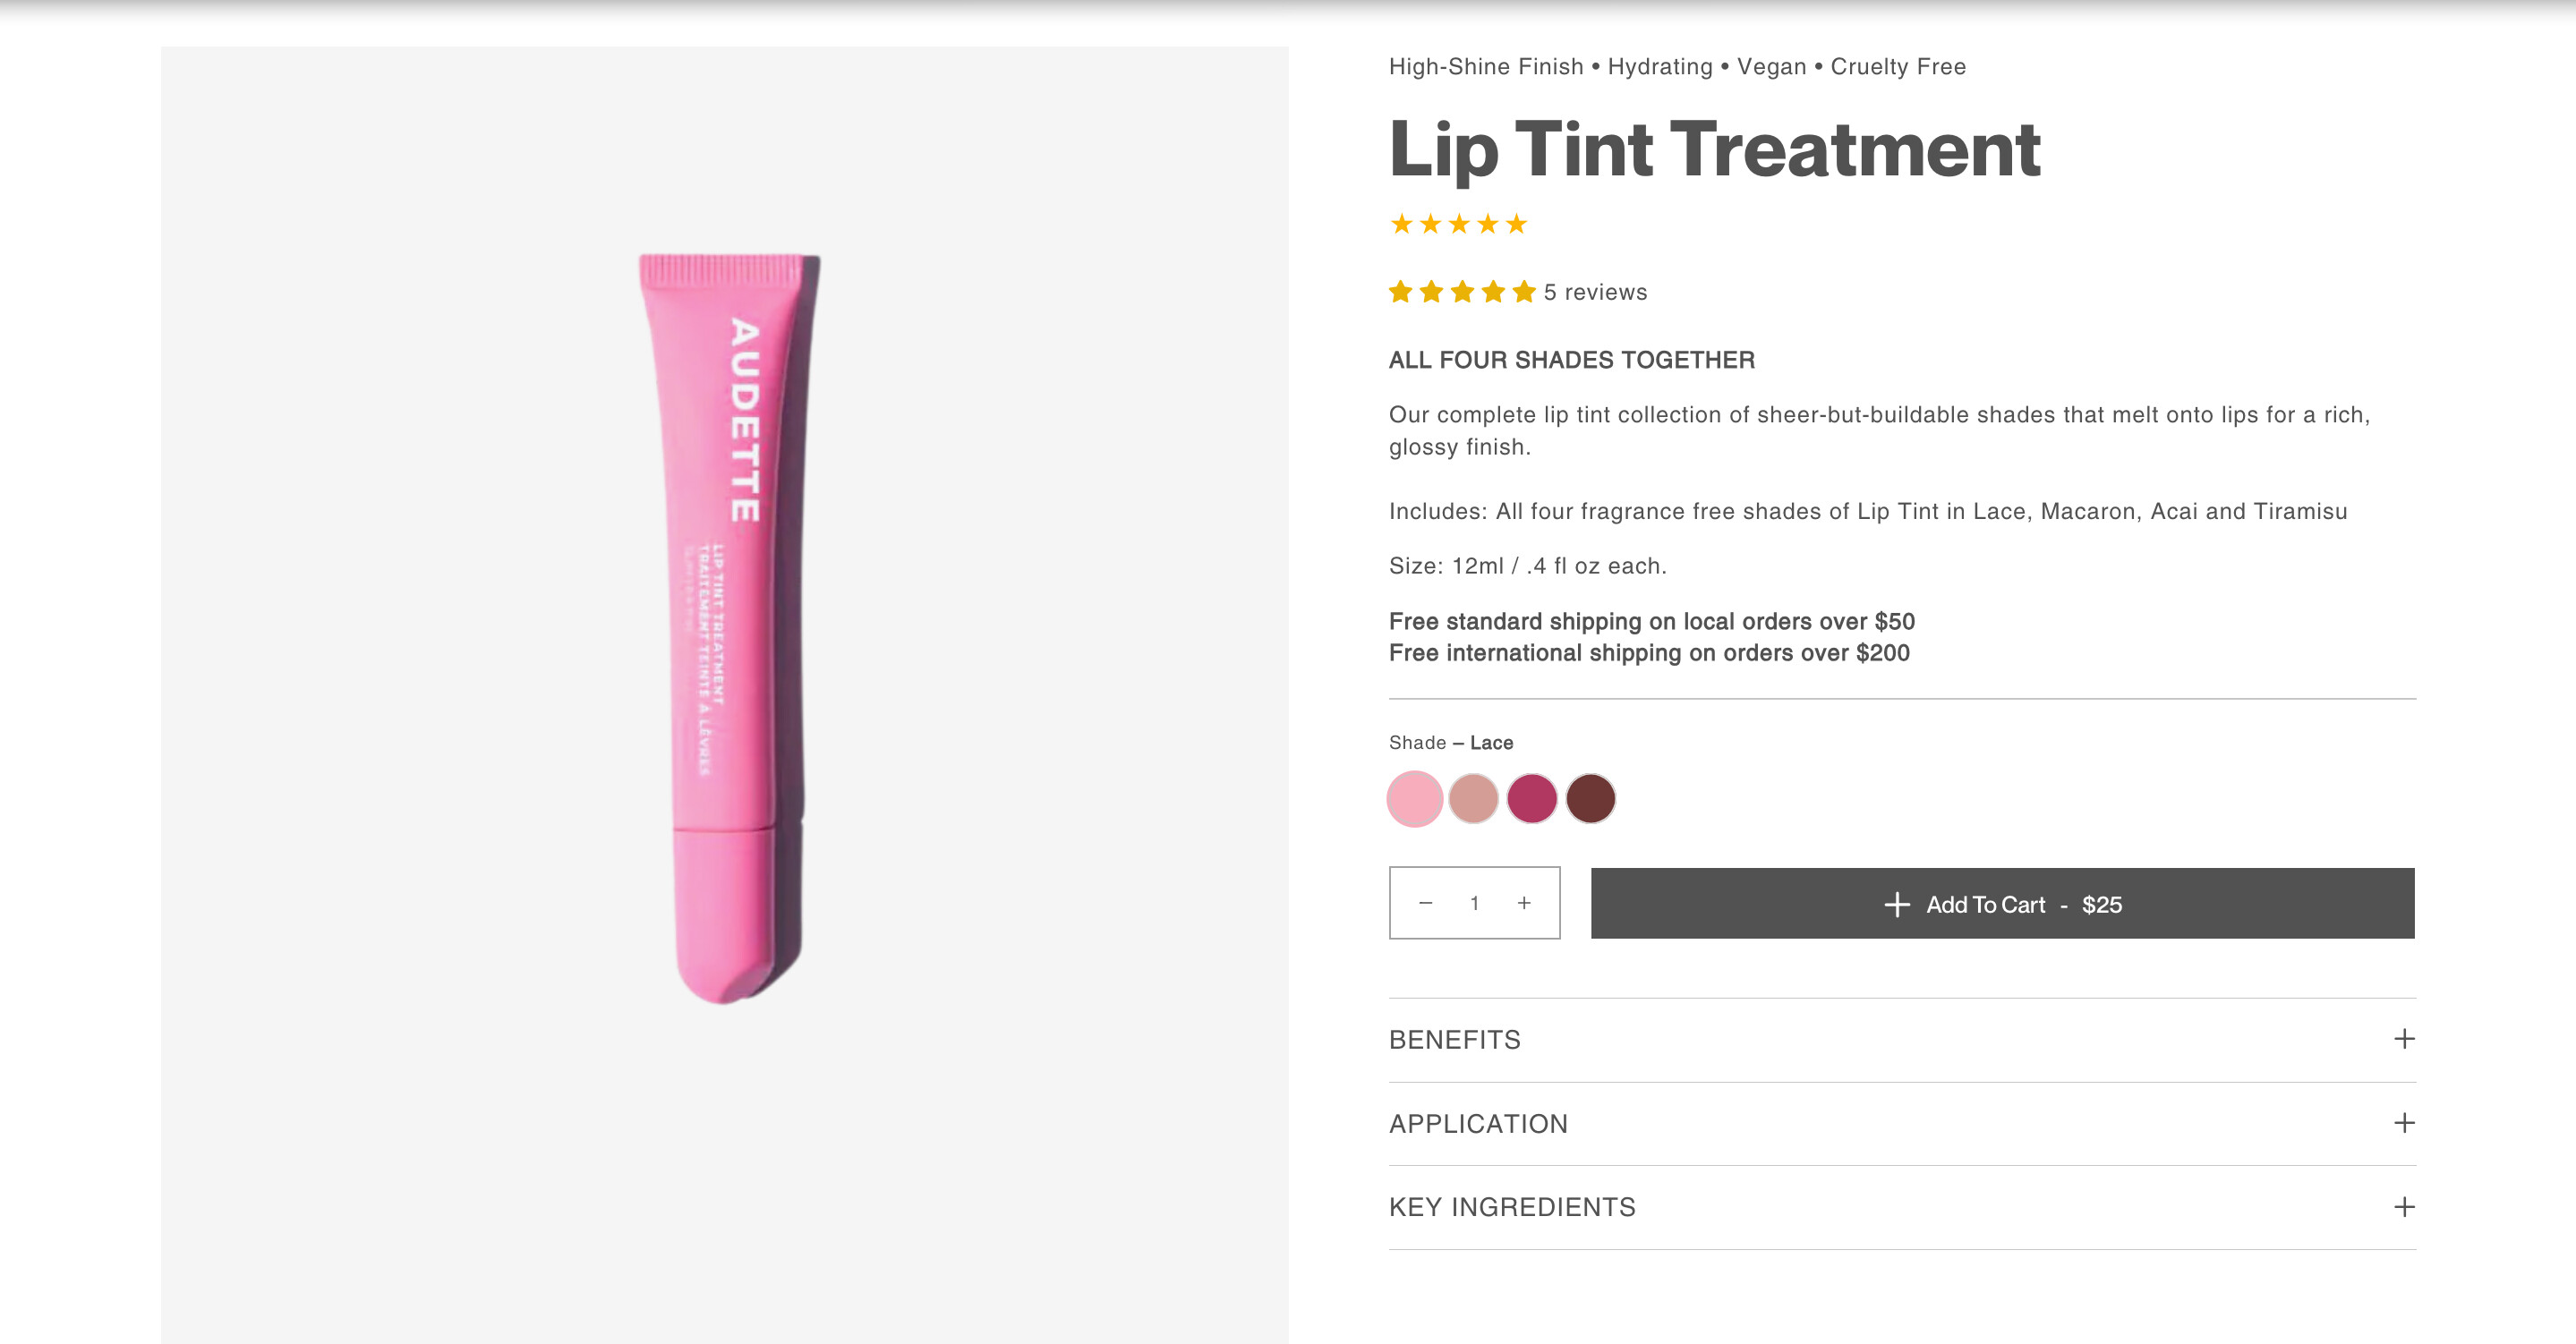Click the plus icon inside Add To Cart
This screenshot has height=1344, width=2576.
(x=1896, y=905)
